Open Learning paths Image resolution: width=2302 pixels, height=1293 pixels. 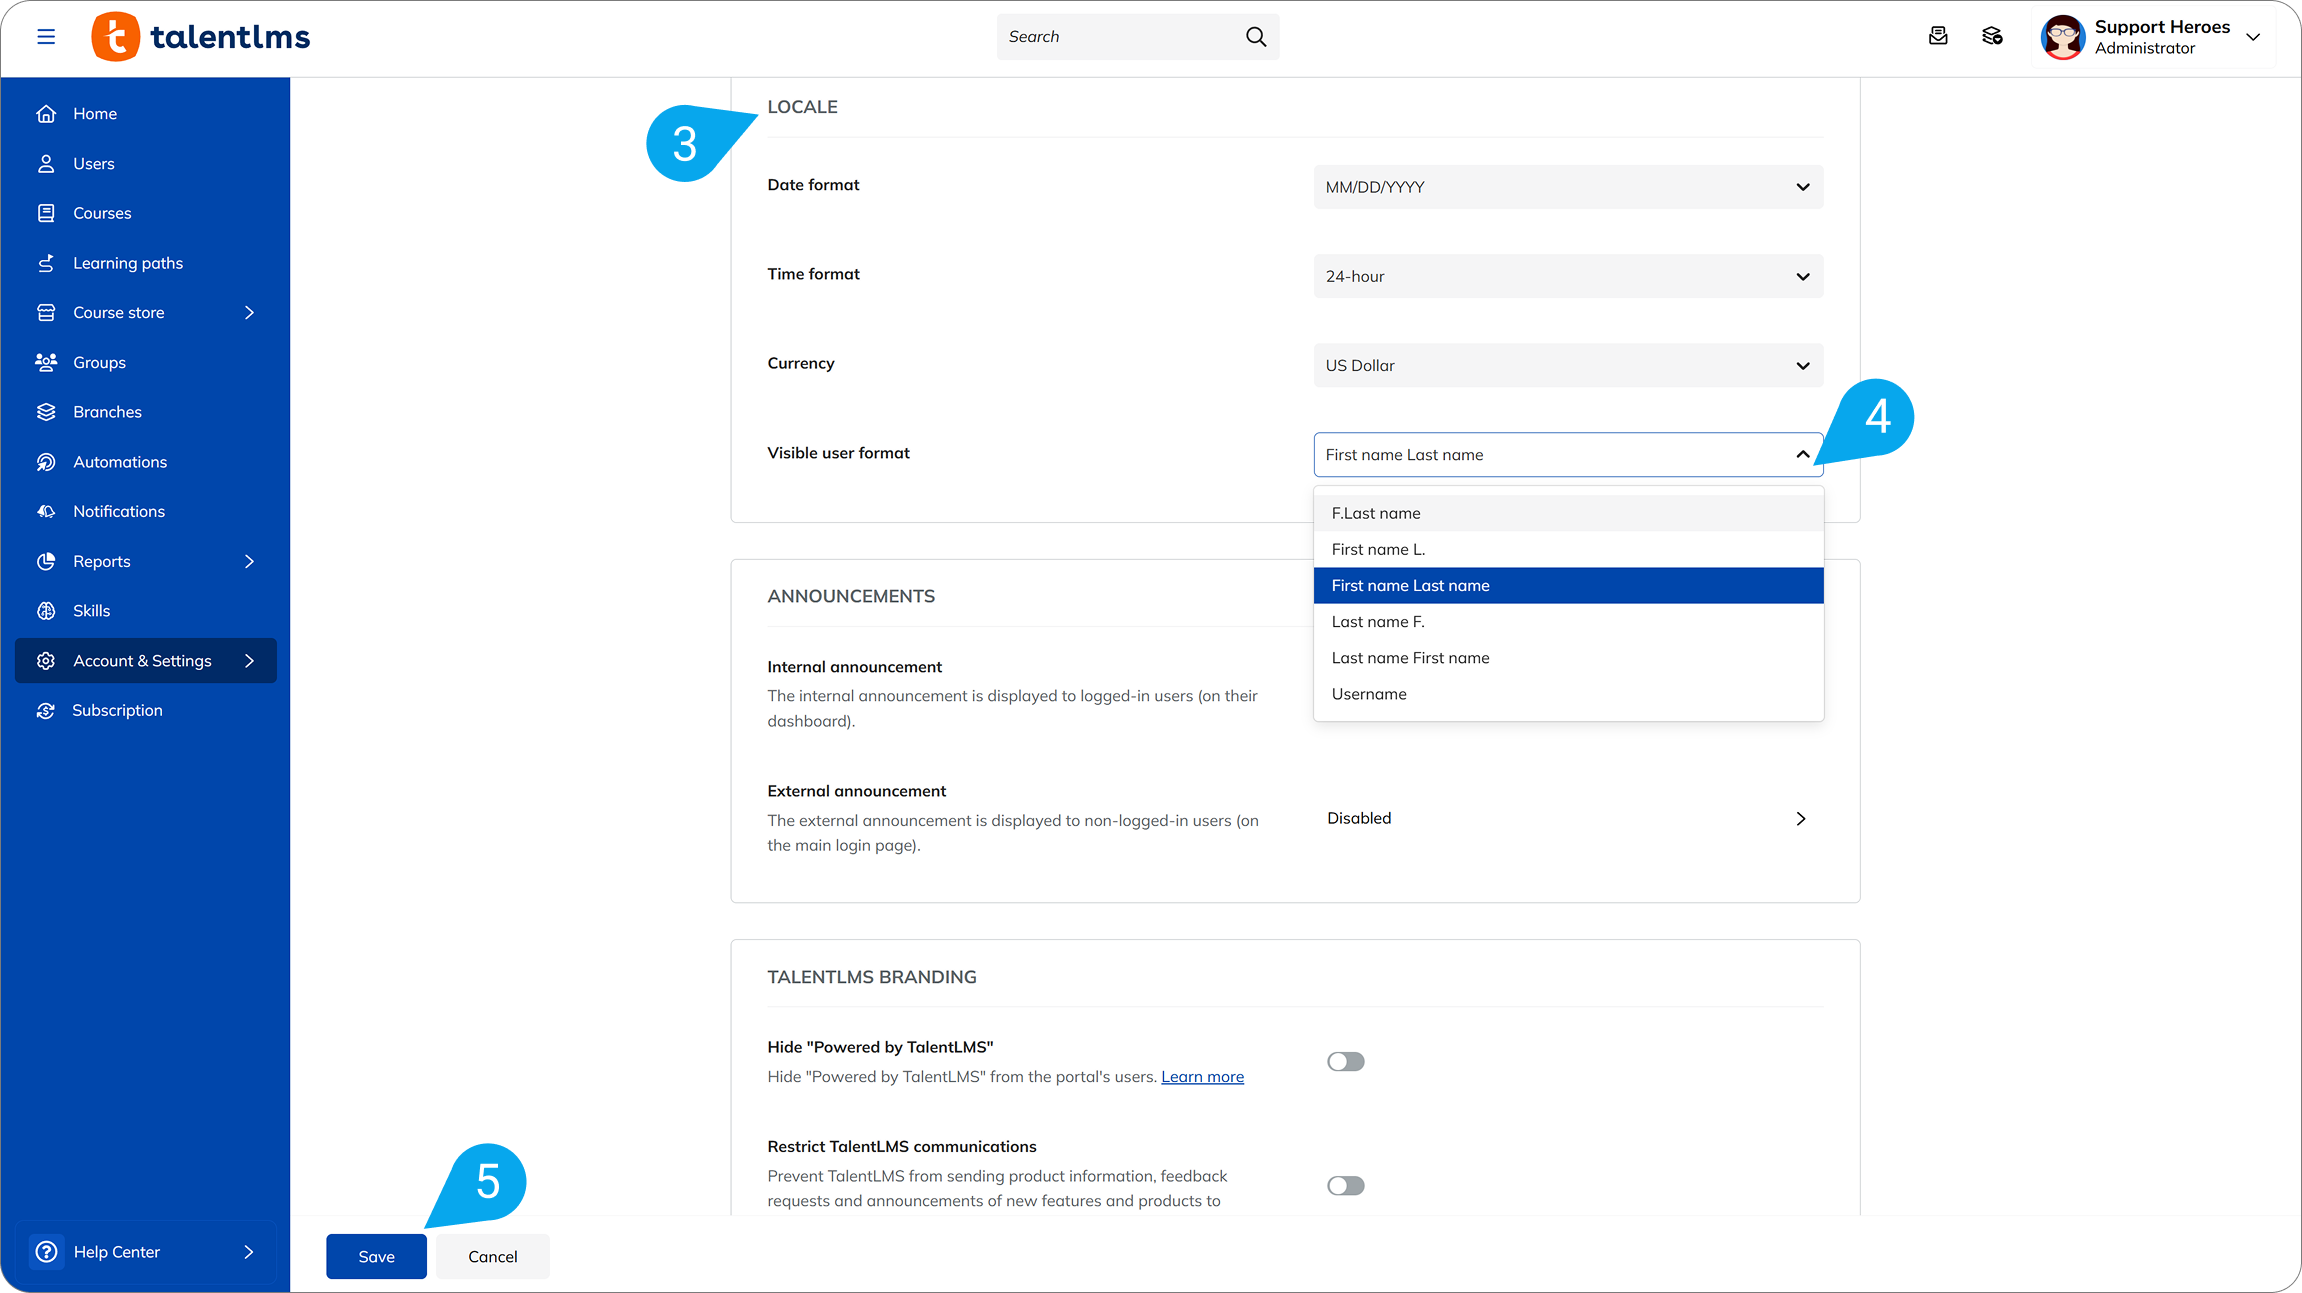(x=127, y=262)
